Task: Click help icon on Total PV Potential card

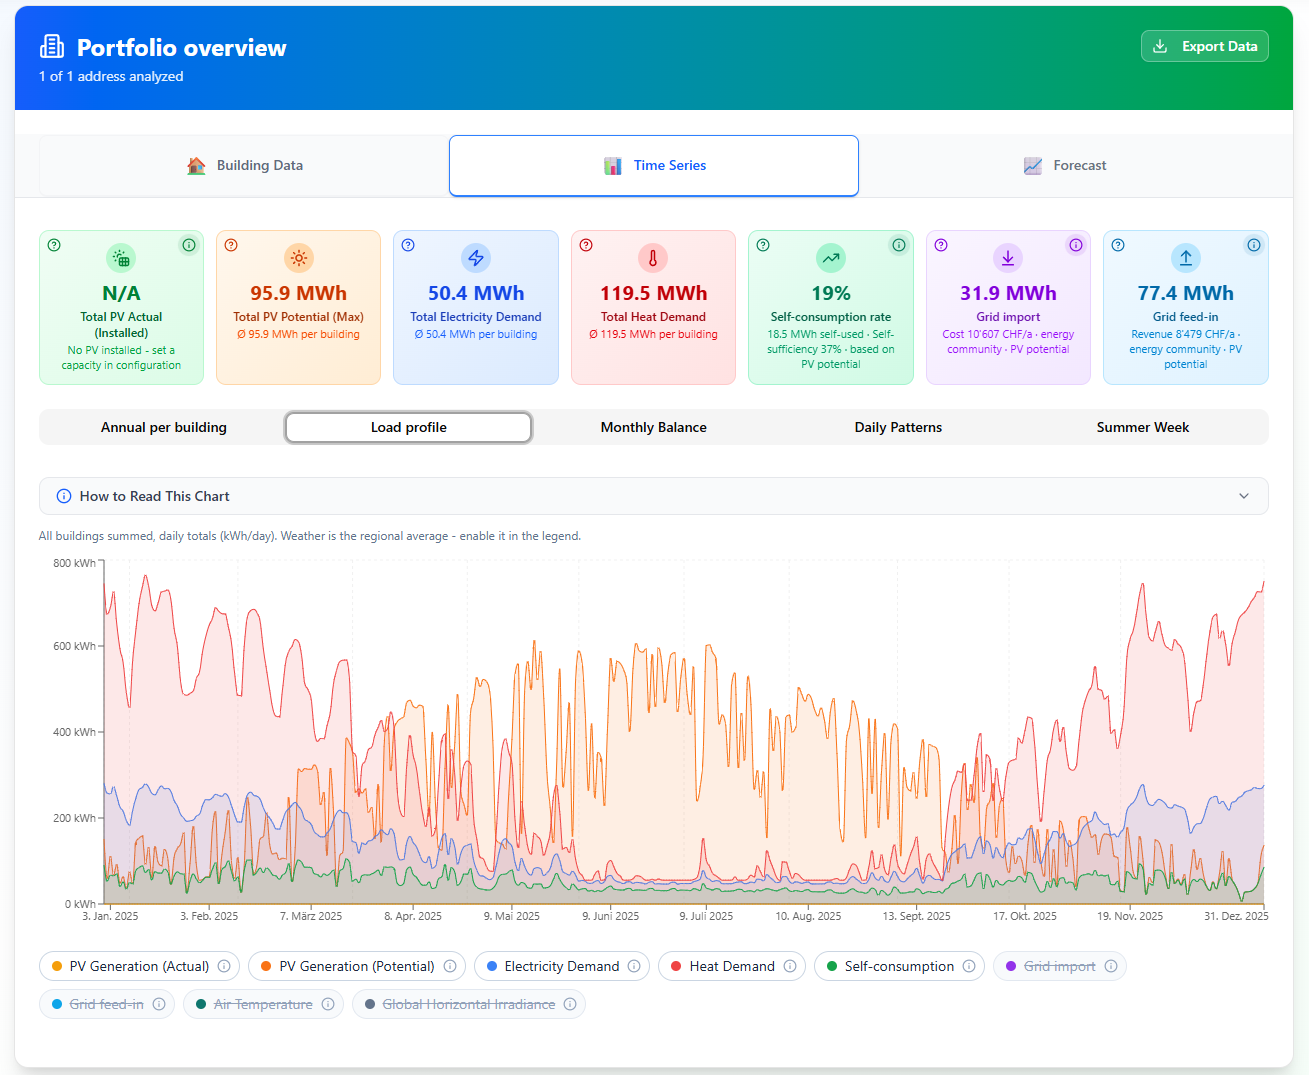Action: [231, 245]
